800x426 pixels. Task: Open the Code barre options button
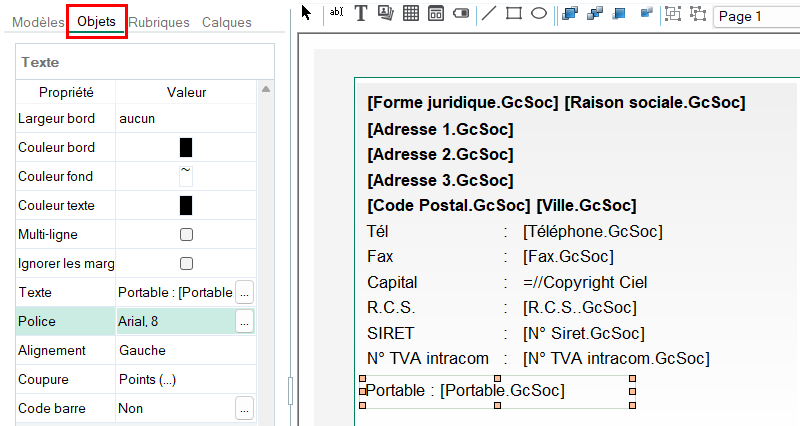244,409
